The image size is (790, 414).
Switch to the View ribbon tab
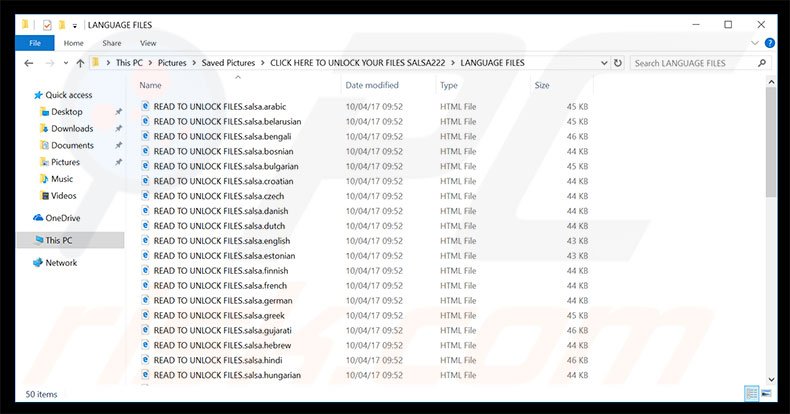click(148, 43)
